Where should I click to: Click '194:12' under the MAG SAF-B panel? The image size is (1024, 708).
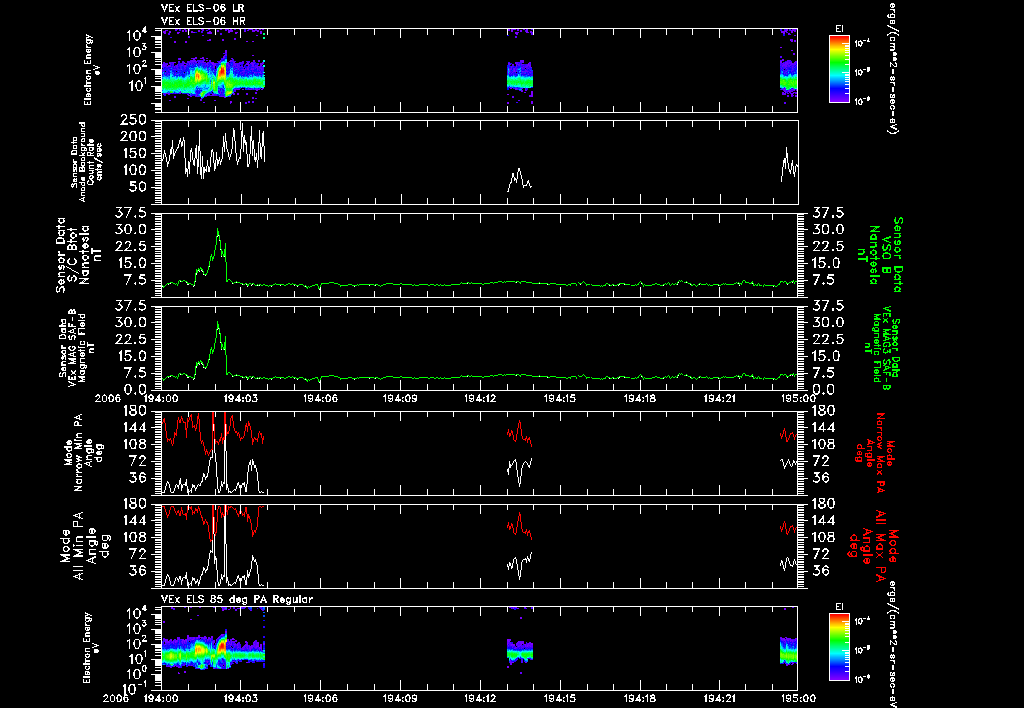481,398
